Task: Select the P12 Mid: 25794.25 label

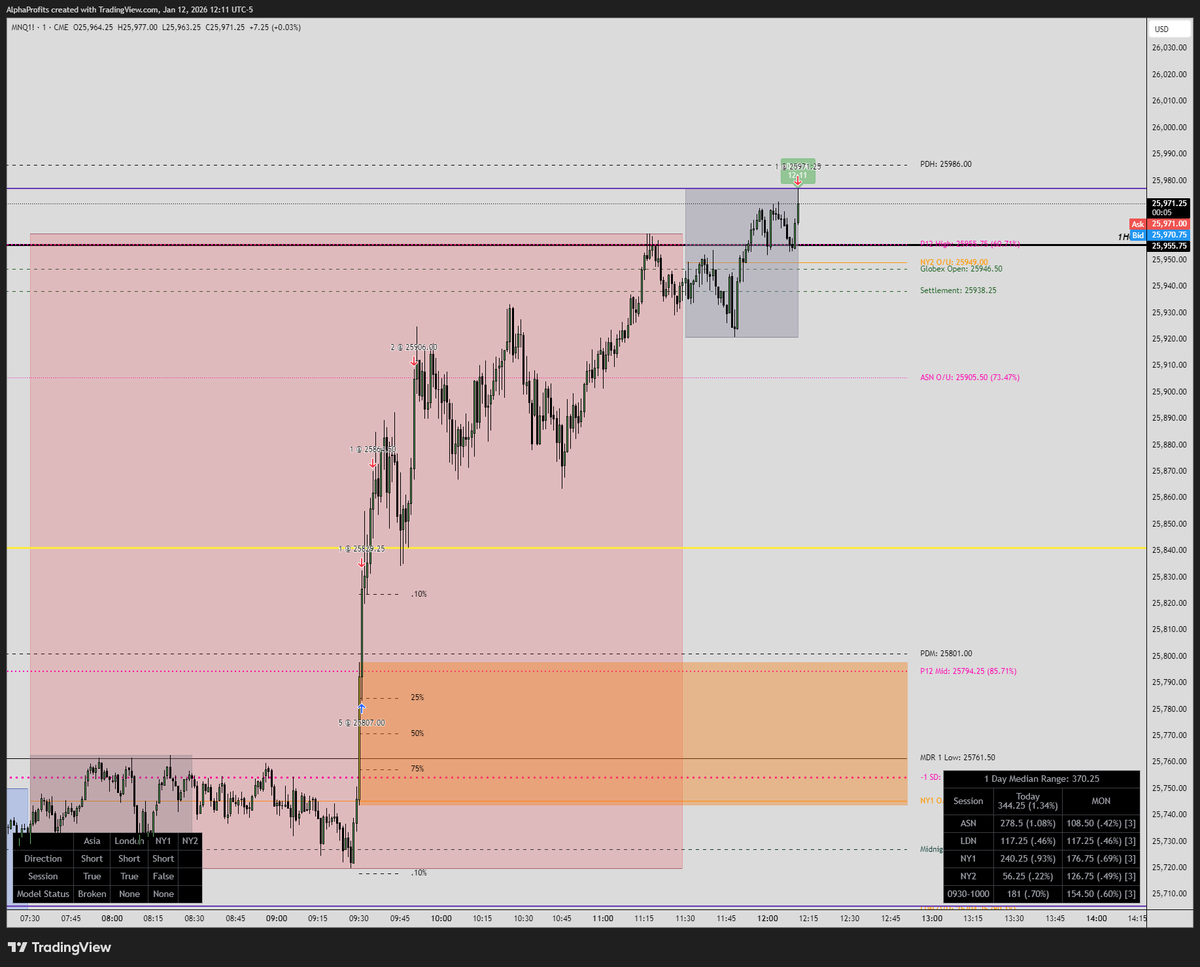Action: [969, 671]
